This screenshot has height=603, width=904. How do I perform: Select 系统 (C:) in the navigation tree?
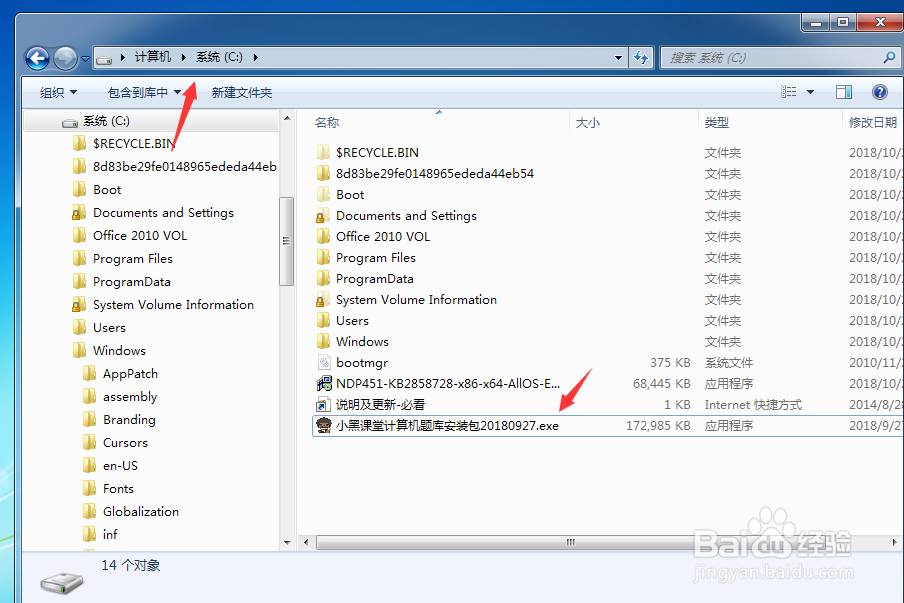point(106,121)
